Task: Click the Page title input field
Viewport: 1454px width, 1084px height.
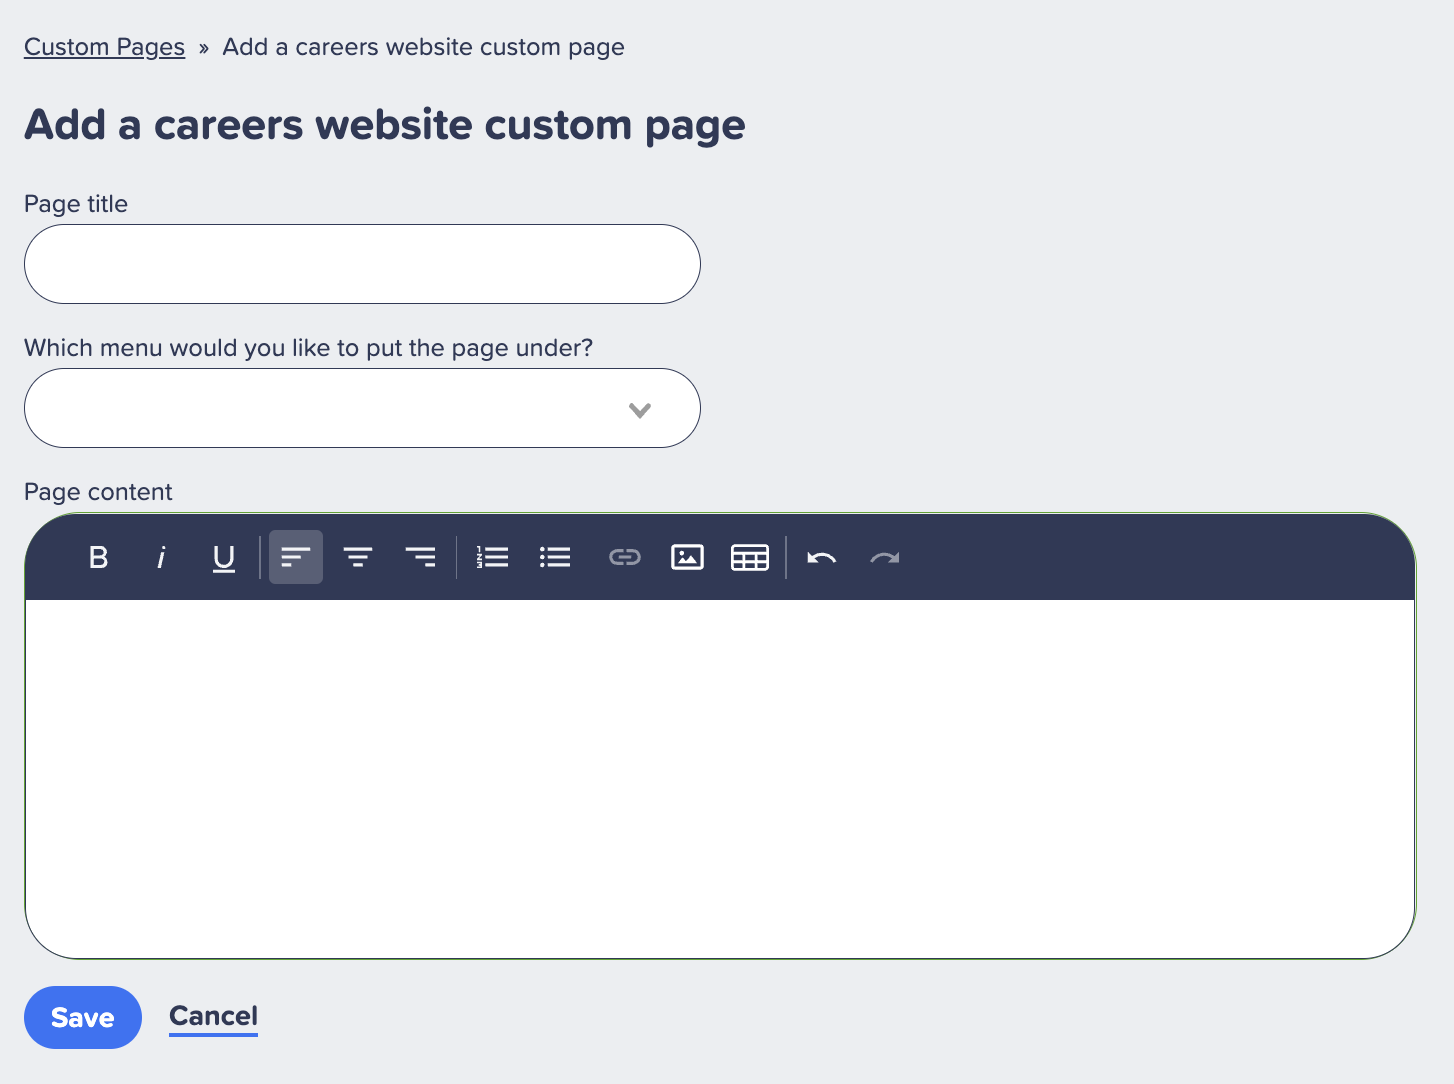Action: pyautogui.click(x=362, y=263)
